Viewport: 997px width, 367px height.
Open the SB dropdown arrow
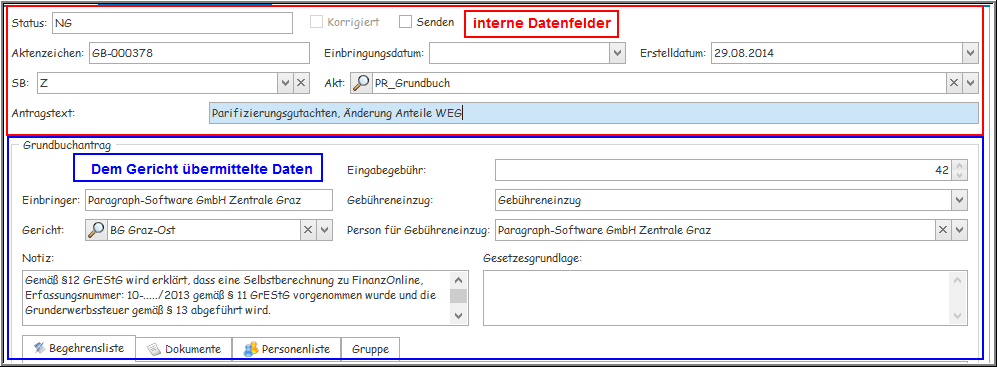point(285,83)
